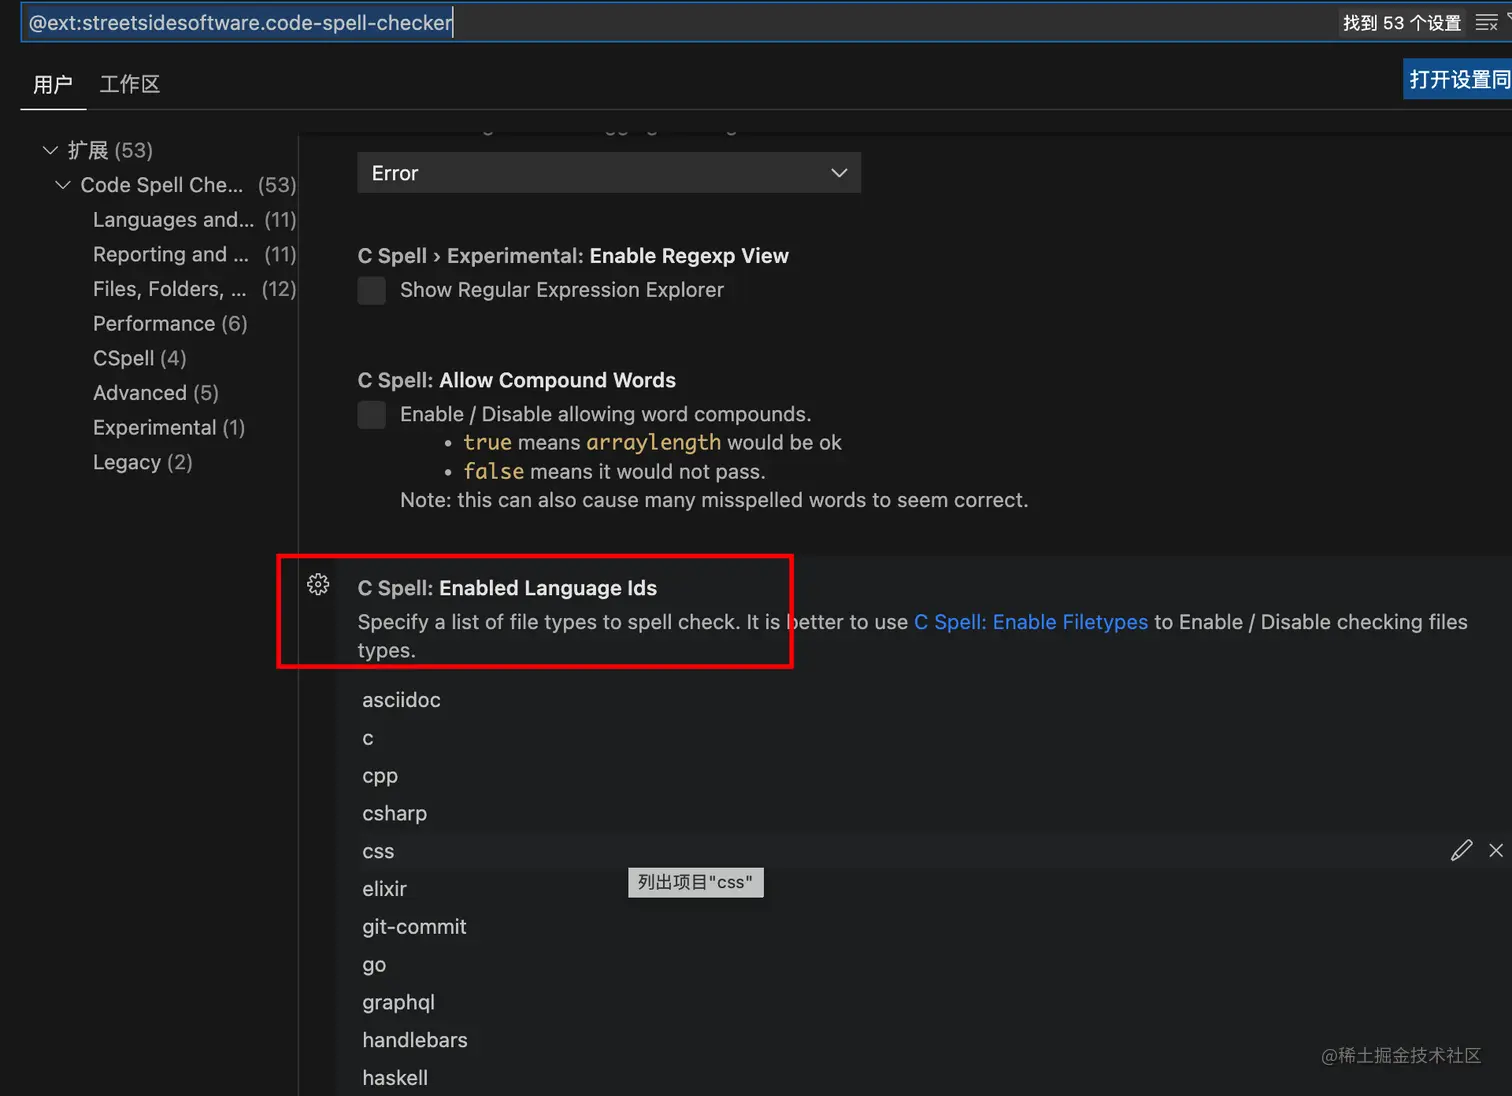Select Performance (6) in the settings tree
This screenshot has width=1512, height=1096.
tap(170, 324)
